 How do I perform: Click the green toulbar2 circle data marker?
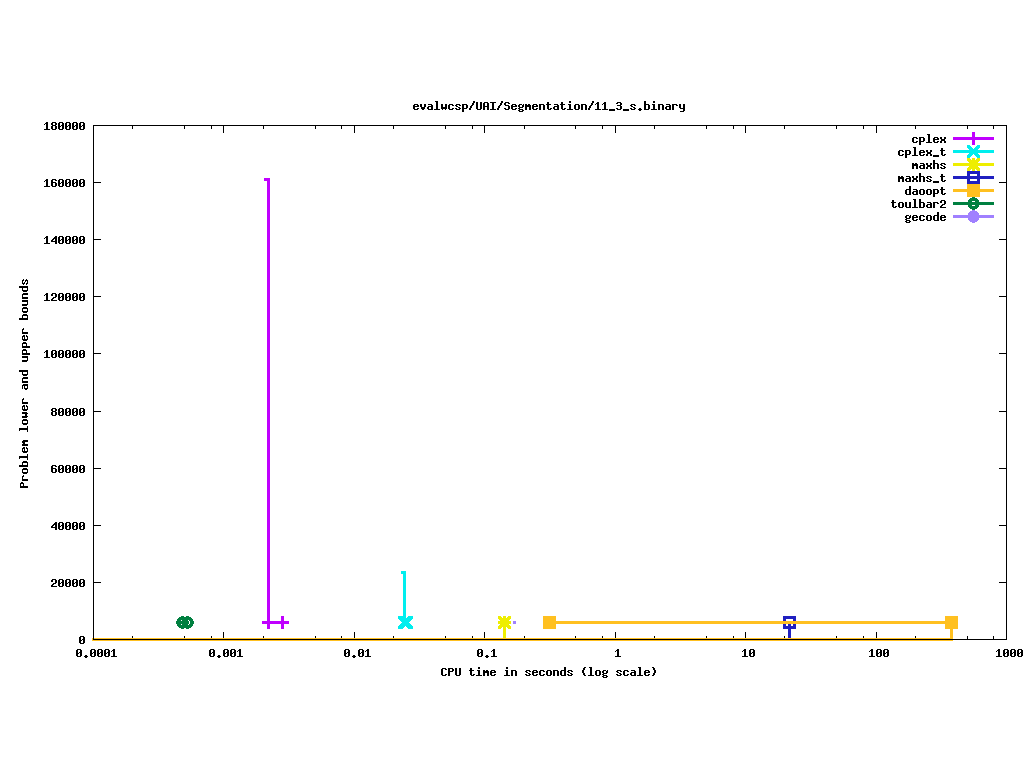pyautogui.click(x=185, y=622)
